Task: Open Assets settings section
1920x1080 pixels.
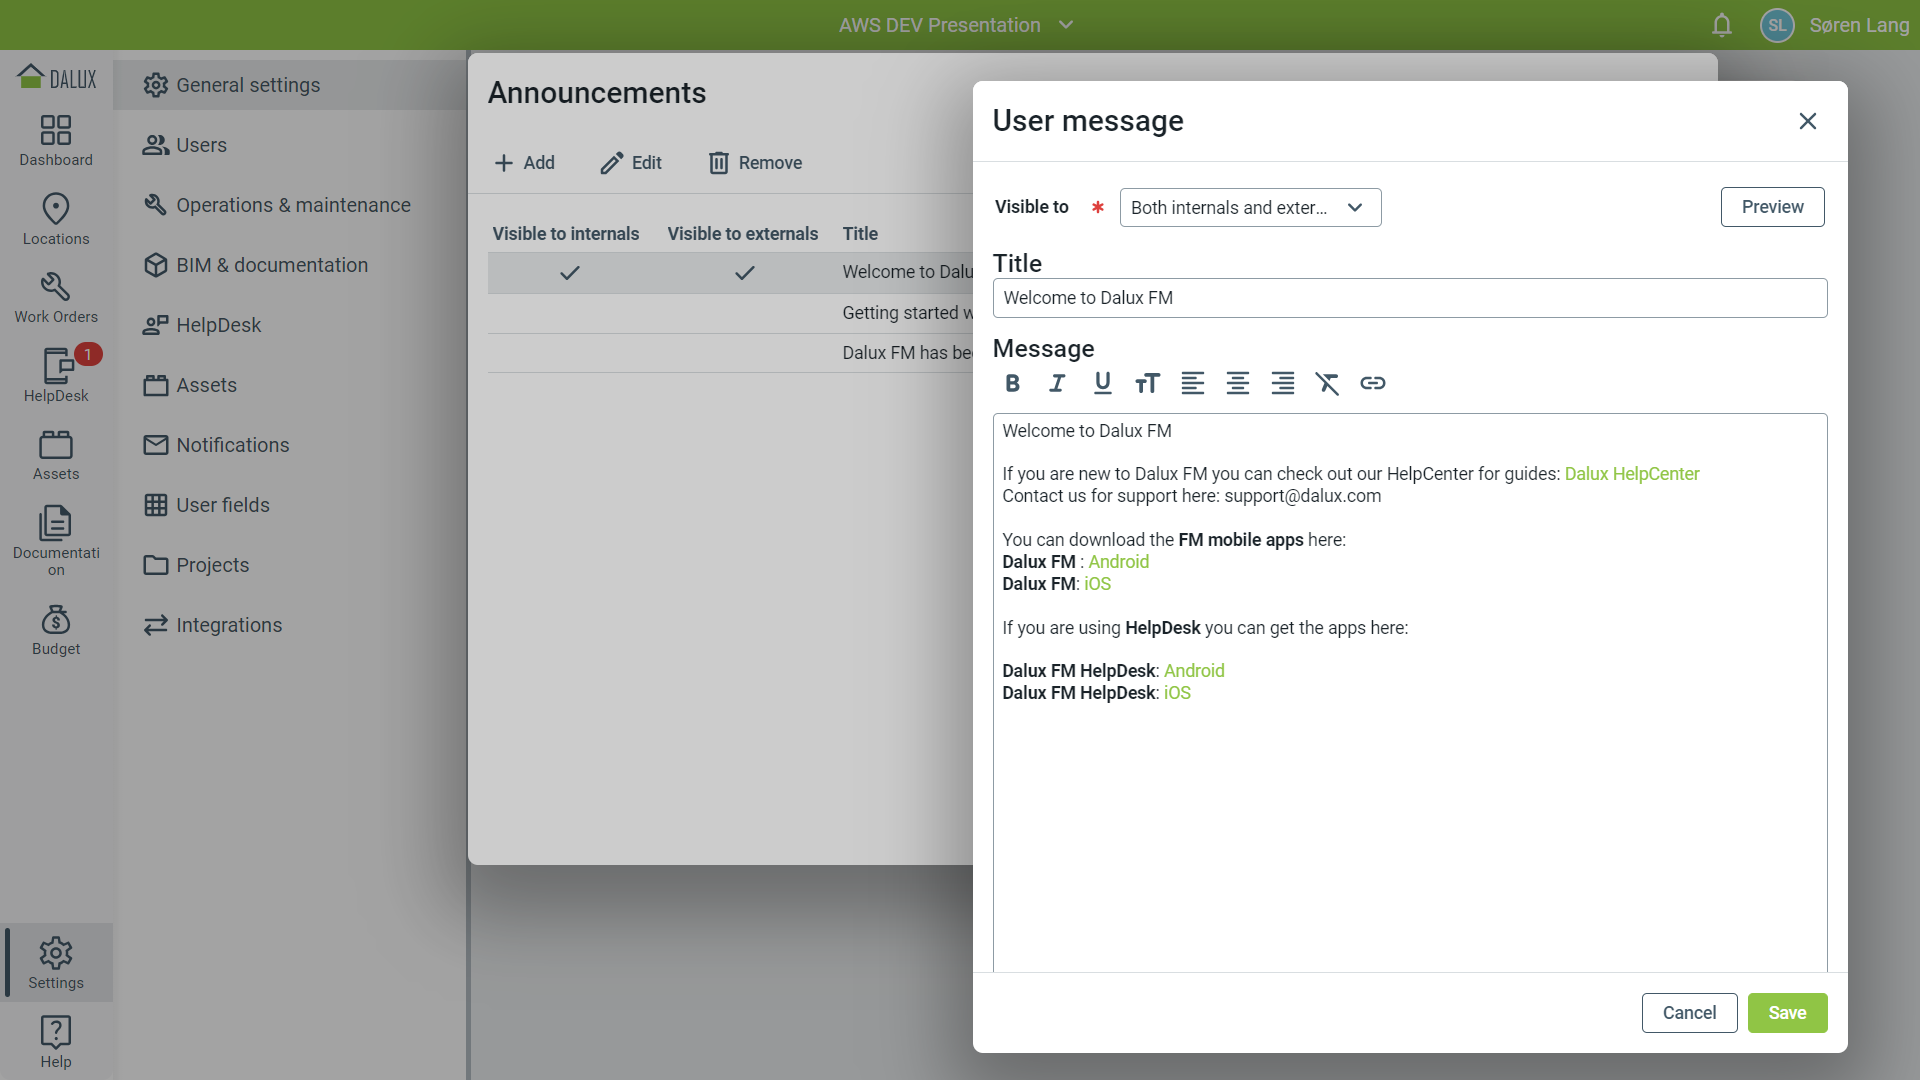Action: [x=290, y=385]
